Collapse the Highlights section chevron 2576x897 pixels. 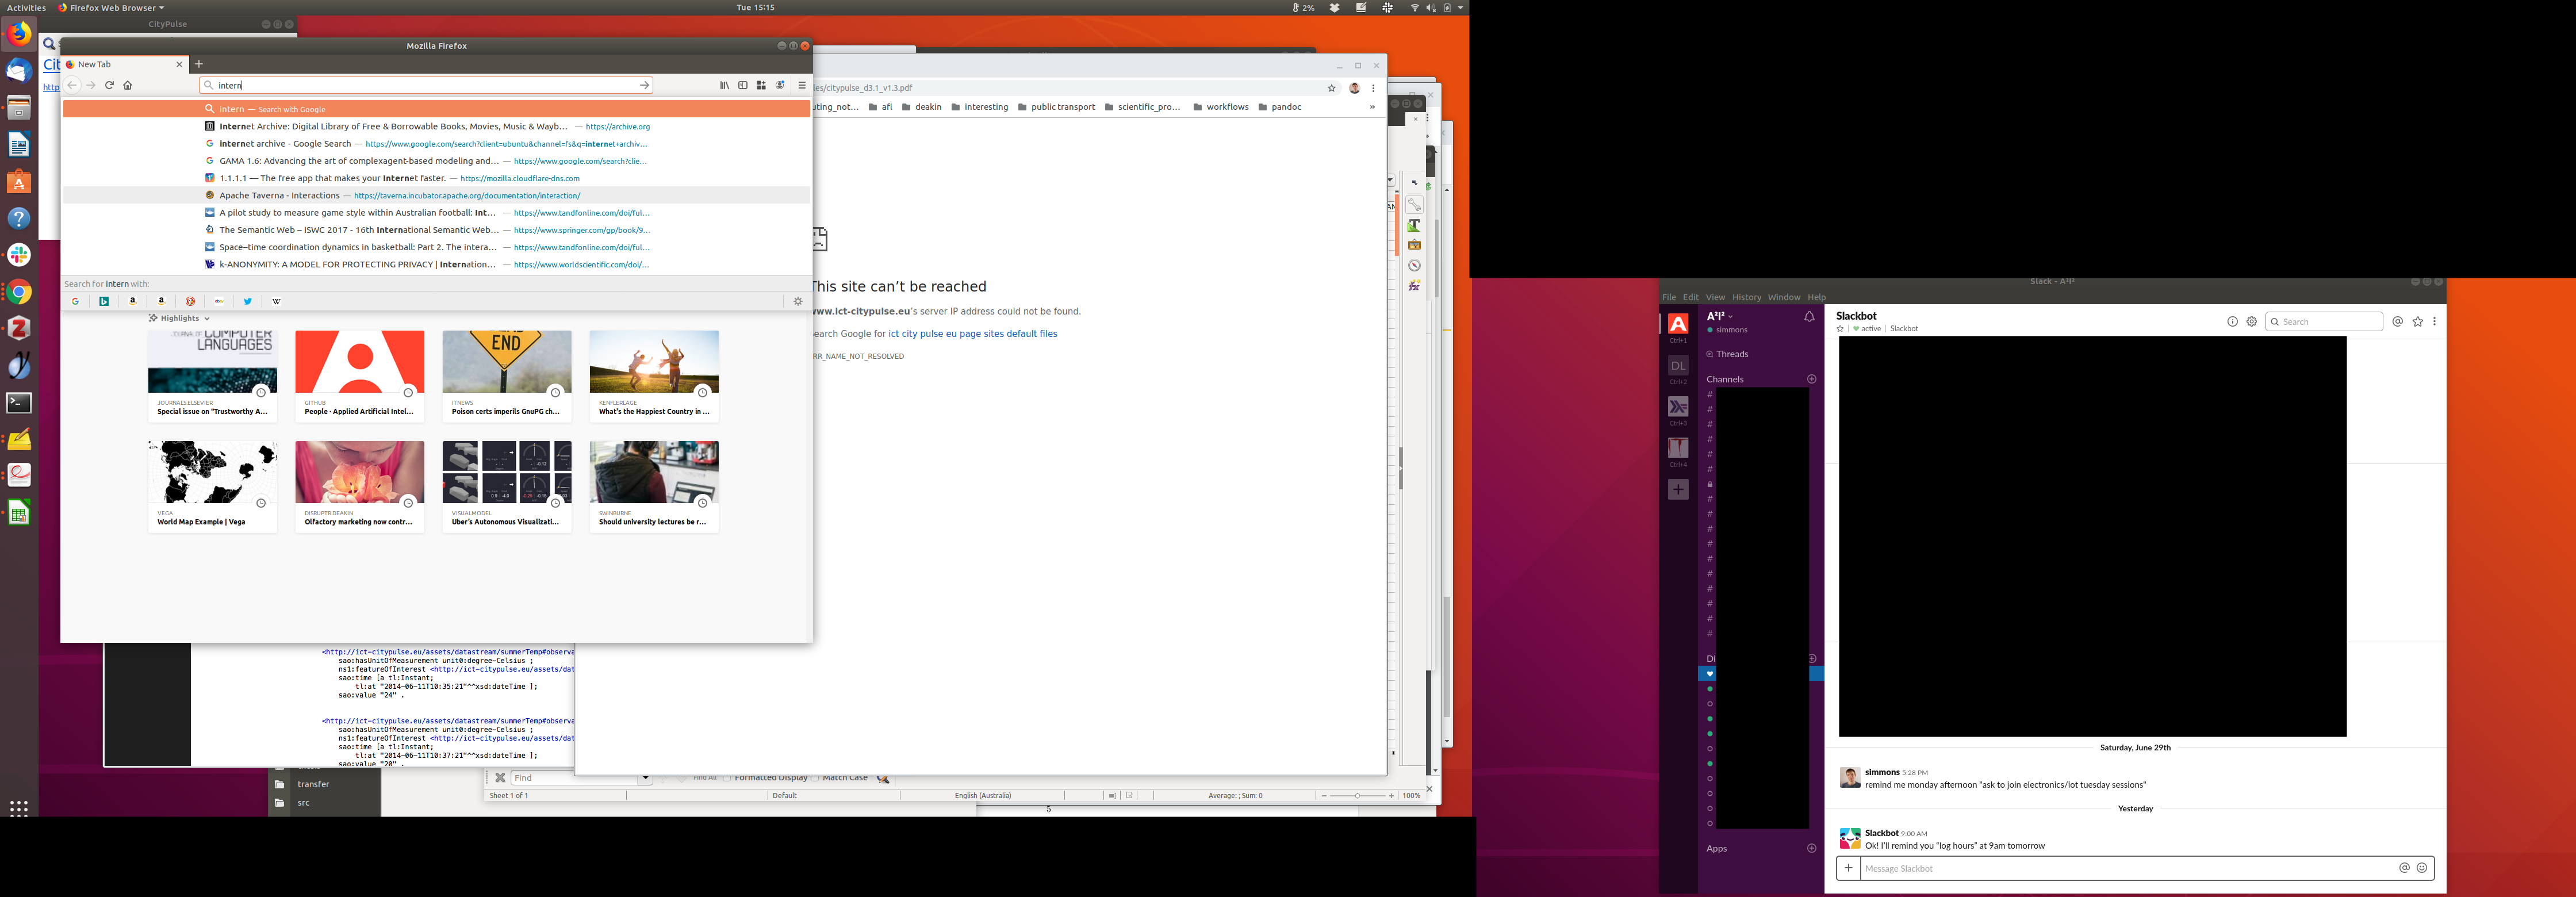click(207, 319)
